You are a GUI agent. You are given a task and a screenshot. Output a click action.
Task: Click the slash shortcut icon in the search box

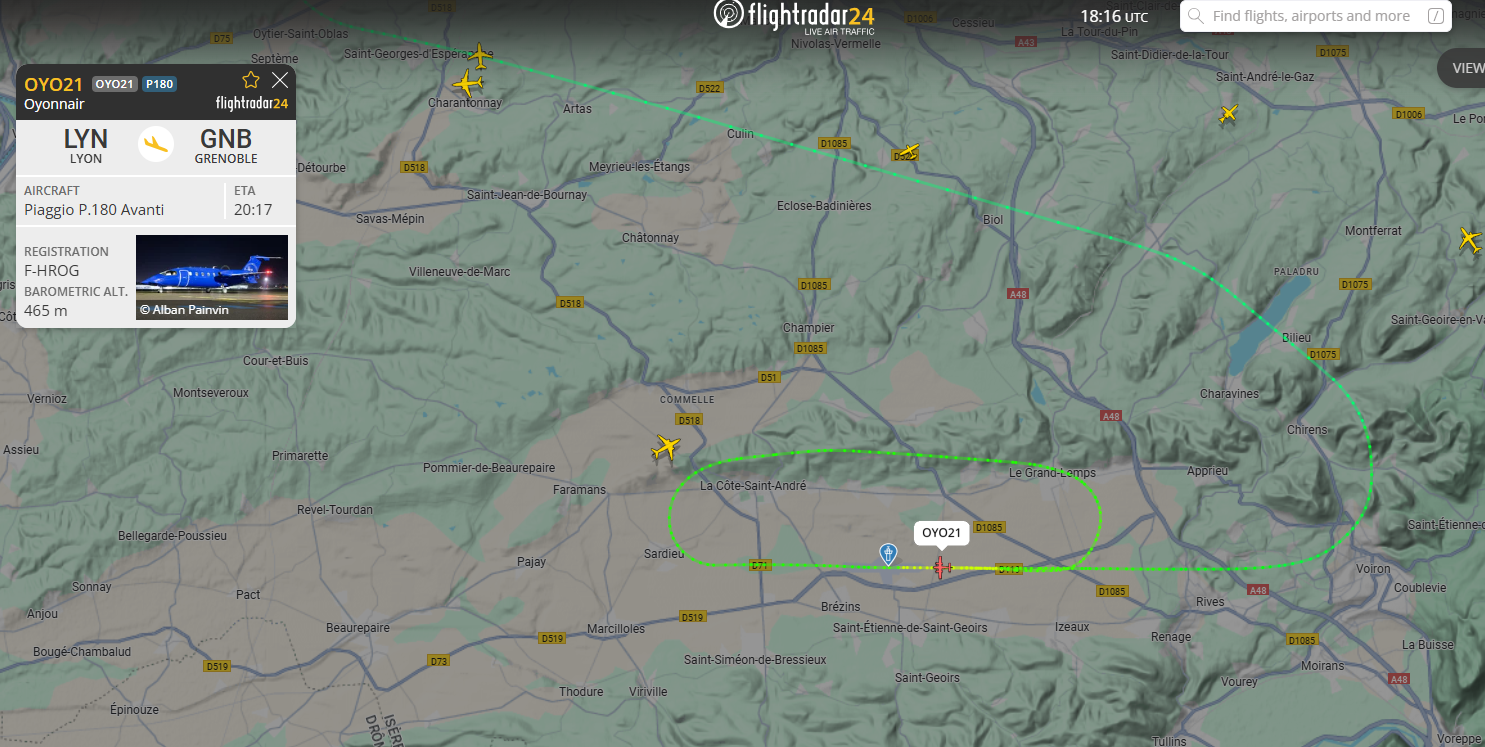1435,16
